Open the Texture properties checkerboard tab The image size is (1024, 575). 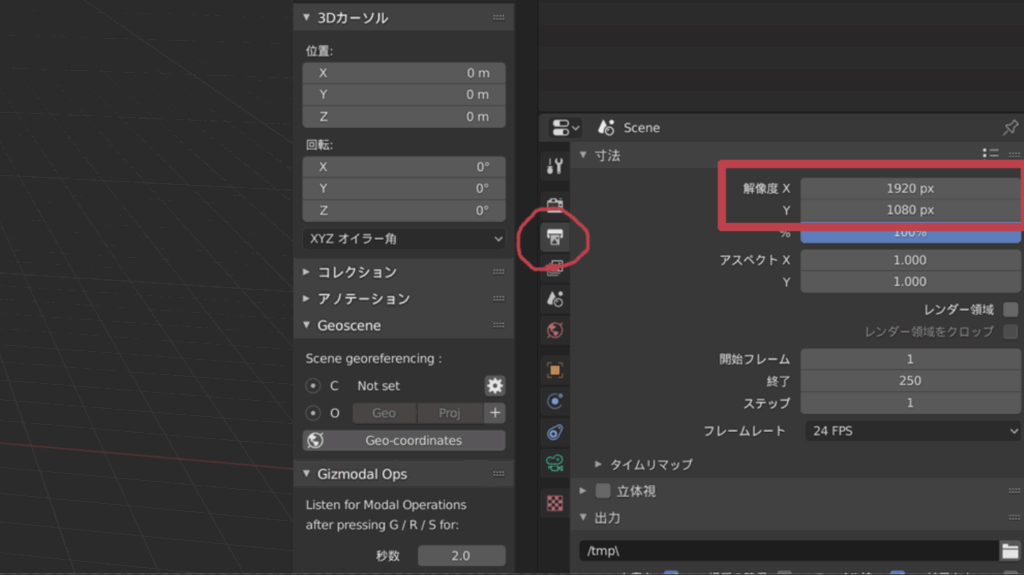[x=555, y=503]
